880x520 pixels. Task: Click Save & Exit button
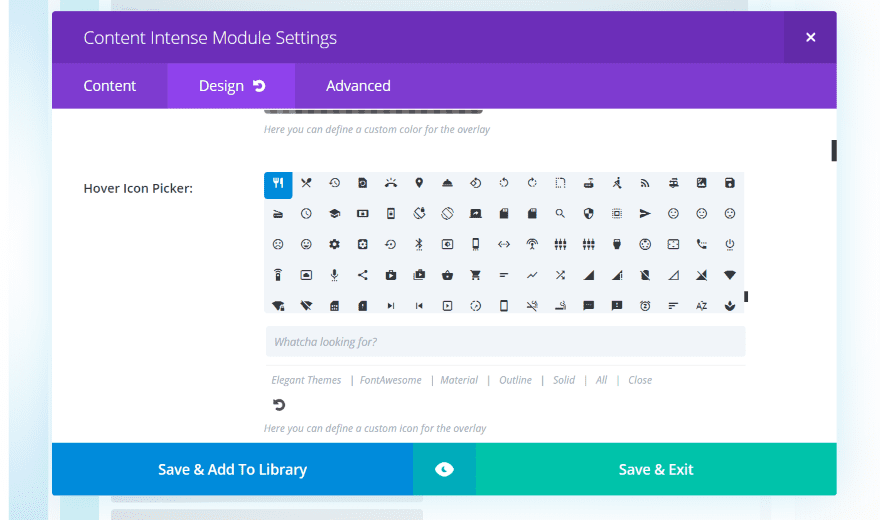click(656, 470)
